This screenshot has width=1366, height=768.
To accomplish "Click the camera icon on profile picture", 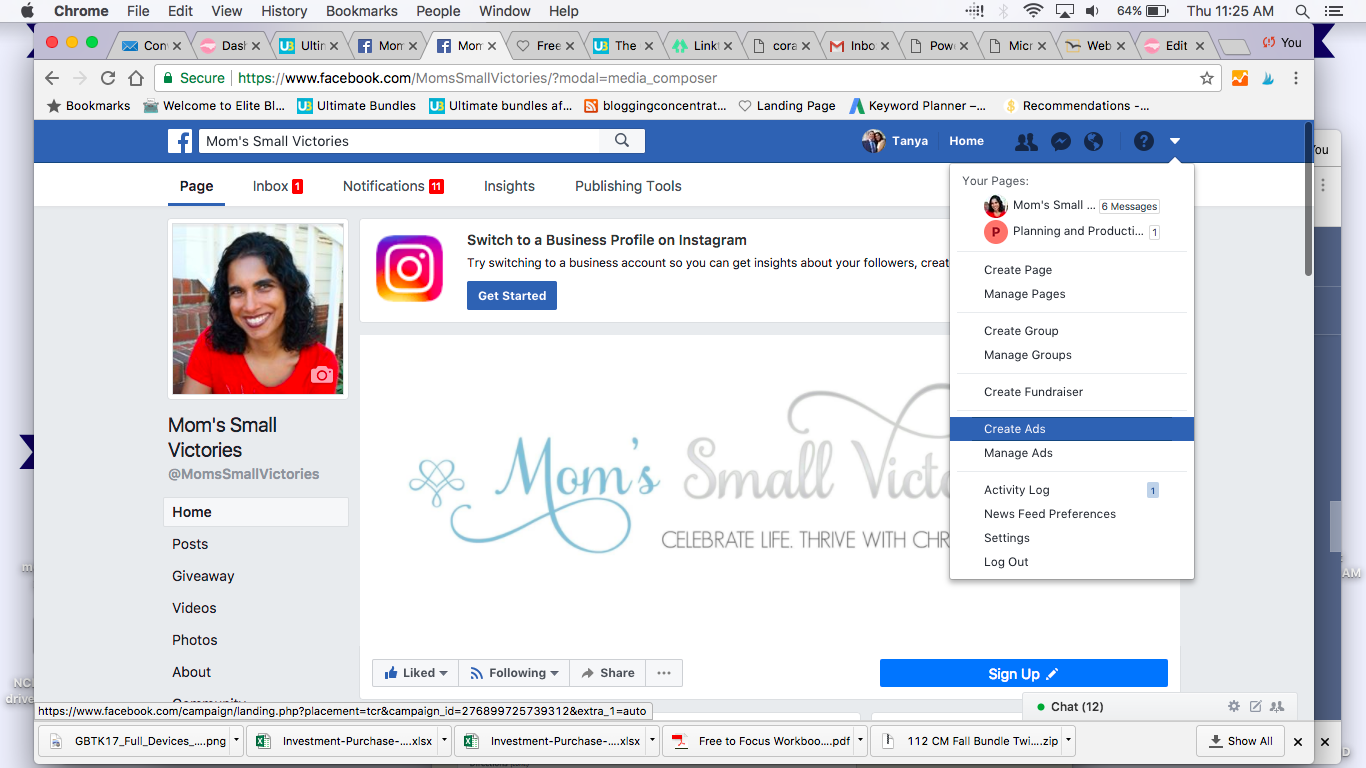I will 321,375.
